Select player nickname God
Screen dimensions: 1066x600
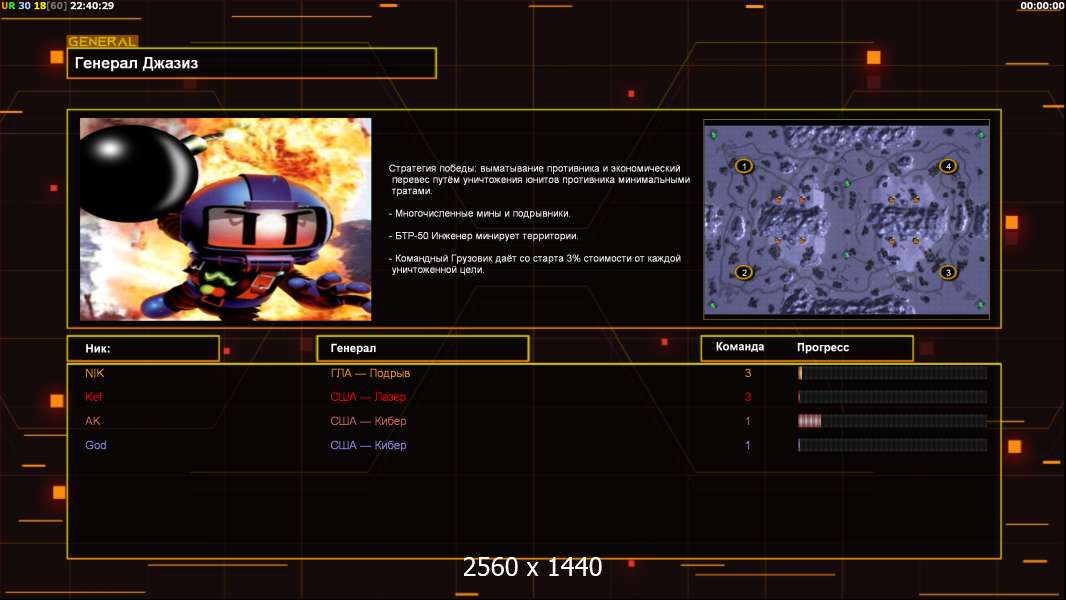tap(96, 445)
